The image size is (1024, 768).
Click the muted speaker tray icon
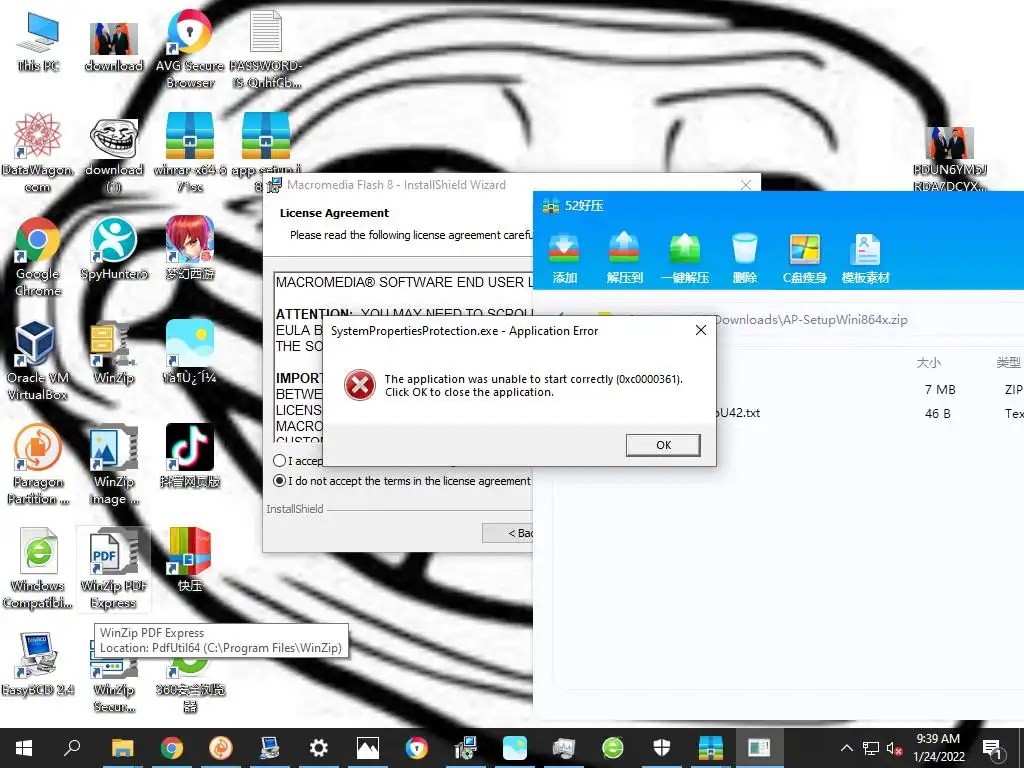click(x=894, y=748)
